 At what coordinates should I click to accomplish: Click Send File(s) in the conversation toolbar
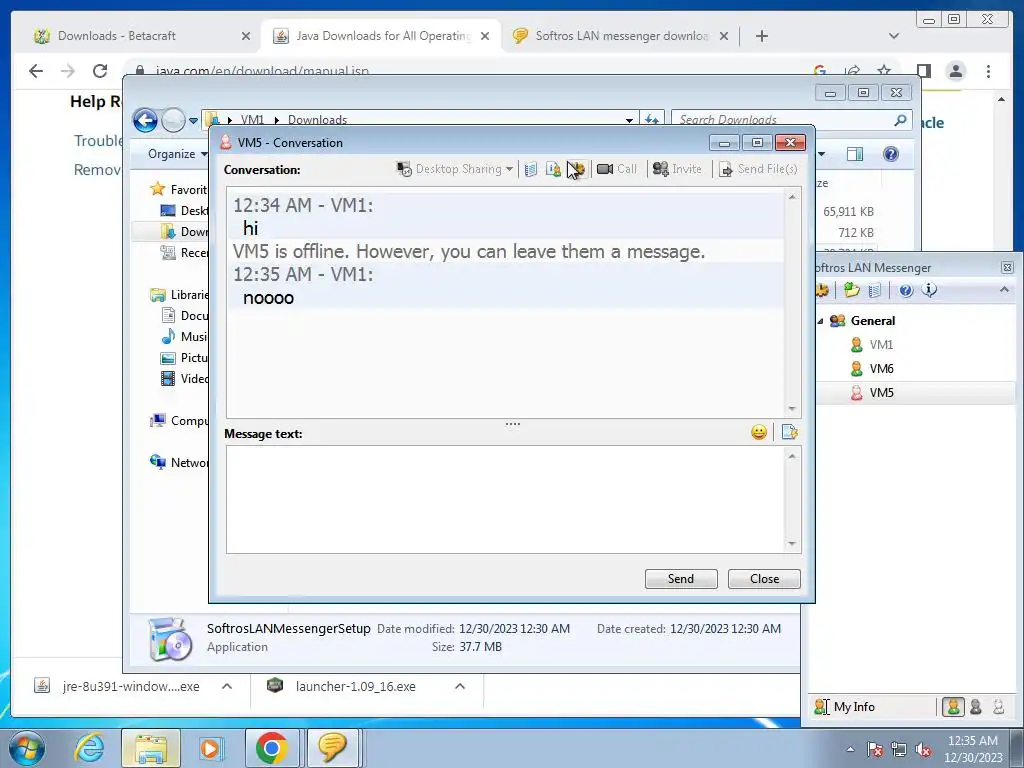[758, 169]
